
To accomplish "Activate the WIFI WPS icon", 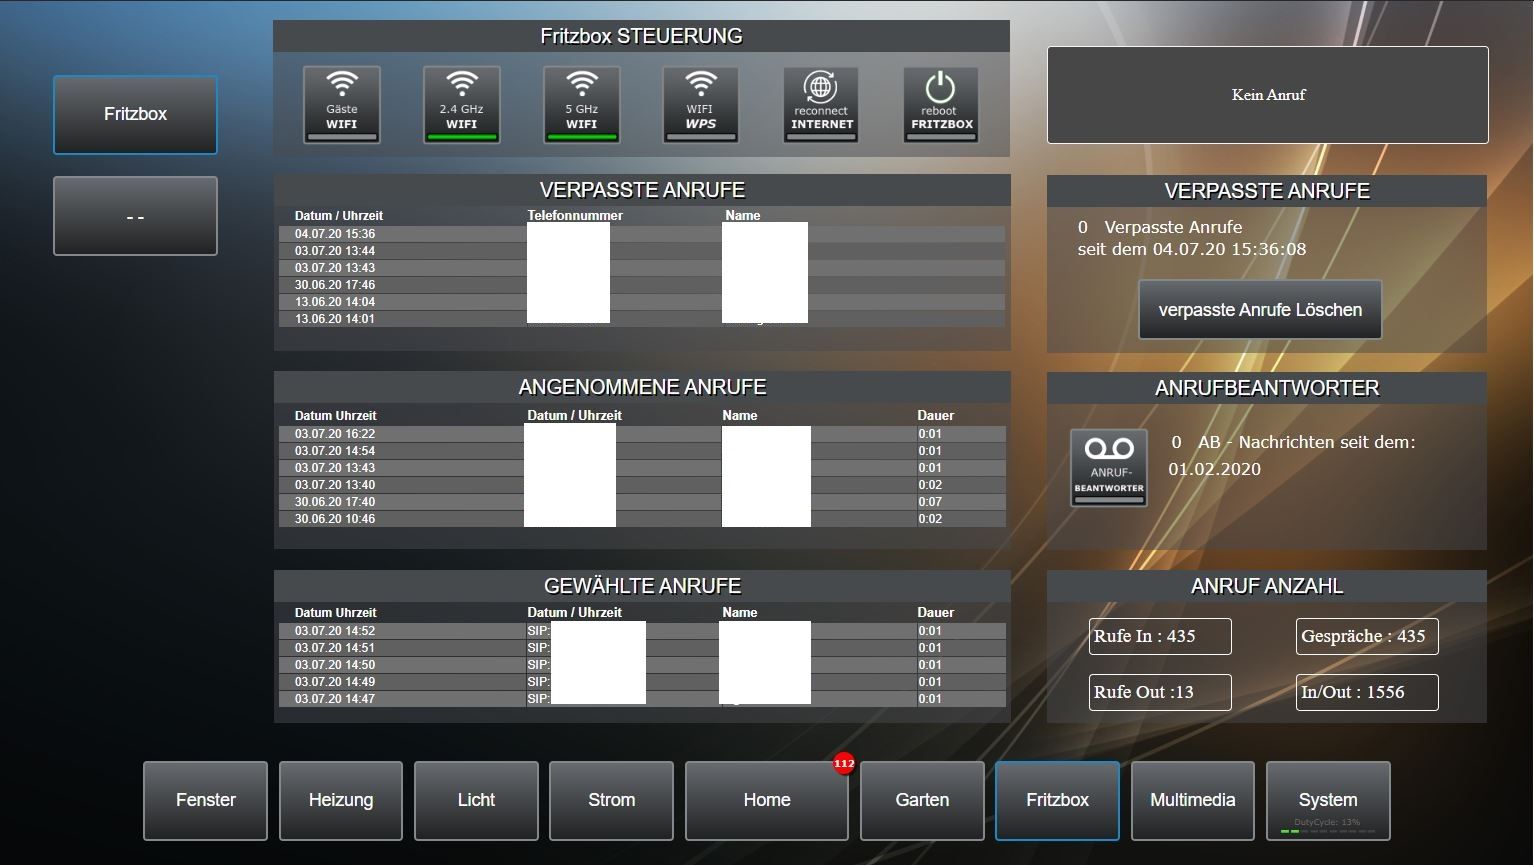I will point(700,105).
